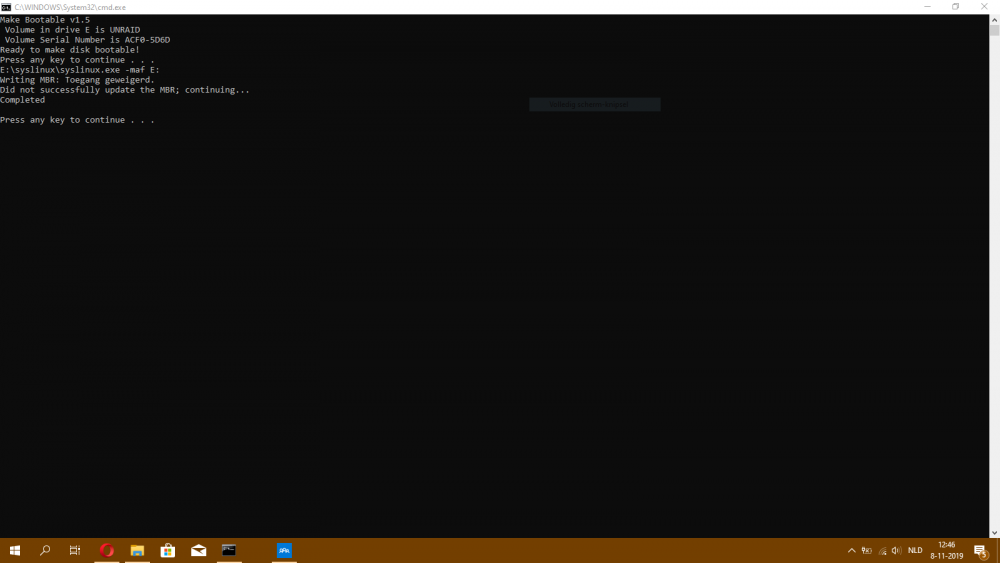Screen dimensions: 1000x563
Task: Switch to the Command Prompt taskbar icon
Action: (x=229, y=550)
